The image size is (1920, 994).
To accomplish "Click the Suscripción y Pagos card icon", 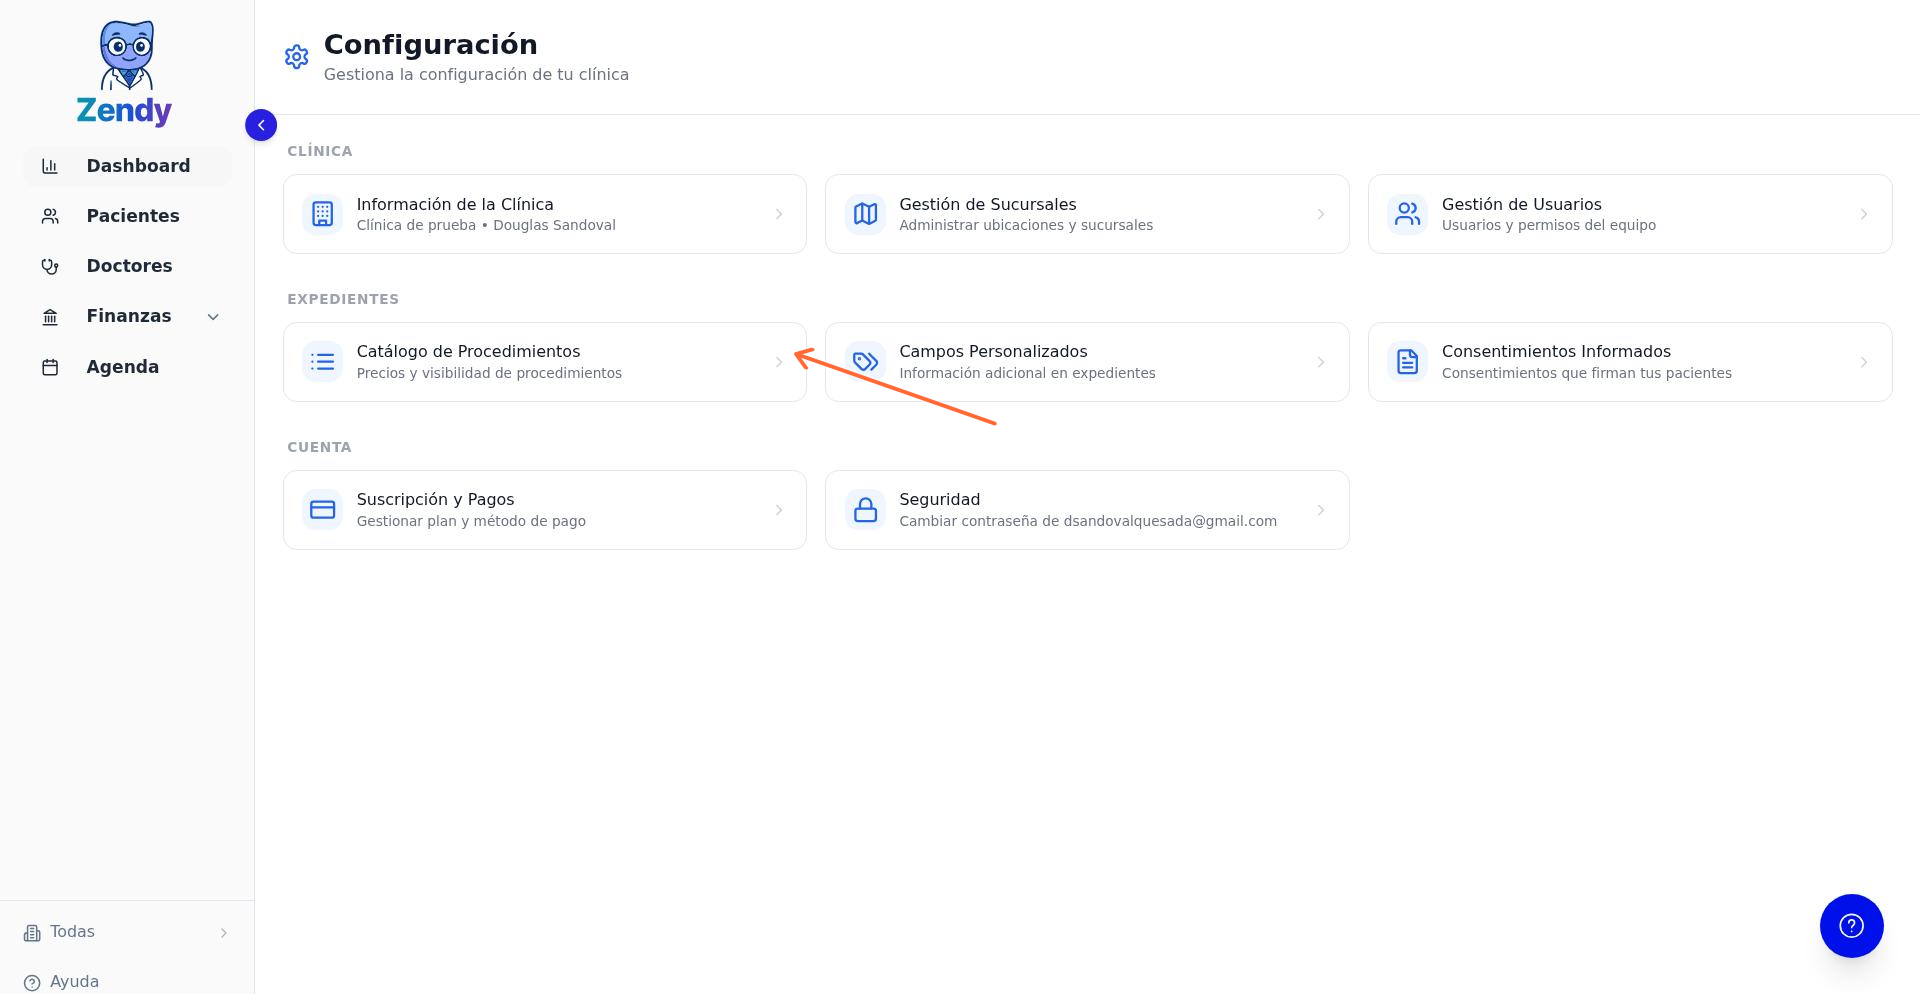I will coord(322,509).
